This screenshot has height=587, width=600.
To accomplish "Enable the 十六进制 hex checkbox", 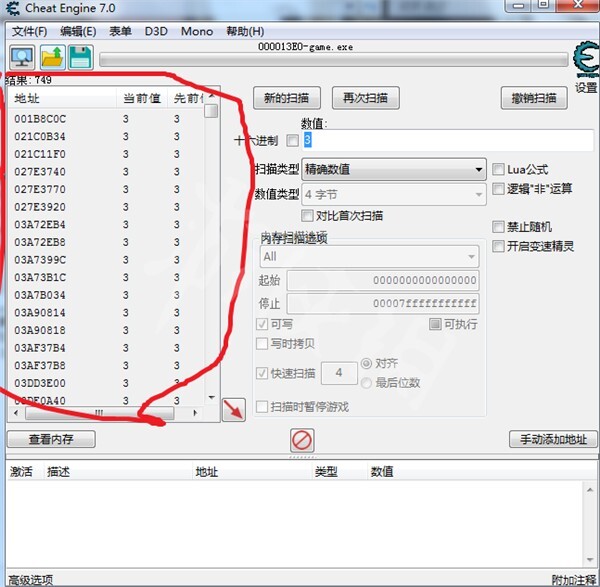I will [293, 140].
